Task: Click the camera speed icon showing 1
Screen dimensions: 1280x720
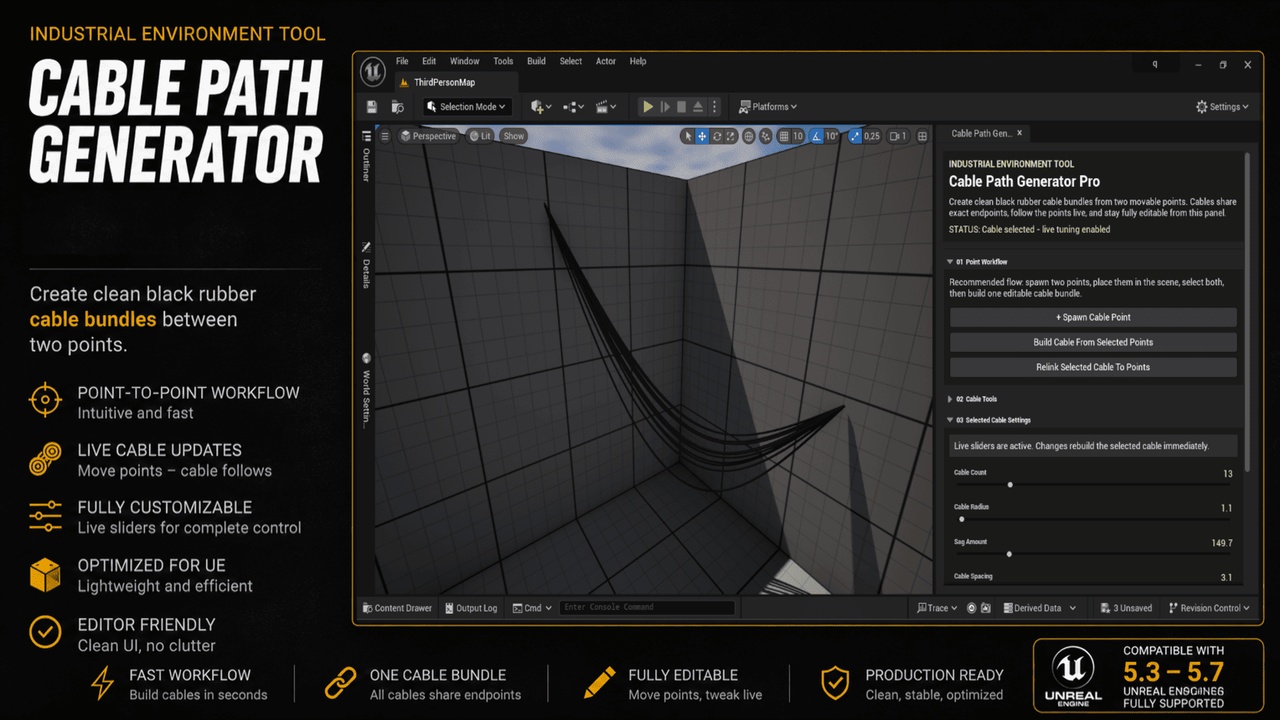Action: 898,136
